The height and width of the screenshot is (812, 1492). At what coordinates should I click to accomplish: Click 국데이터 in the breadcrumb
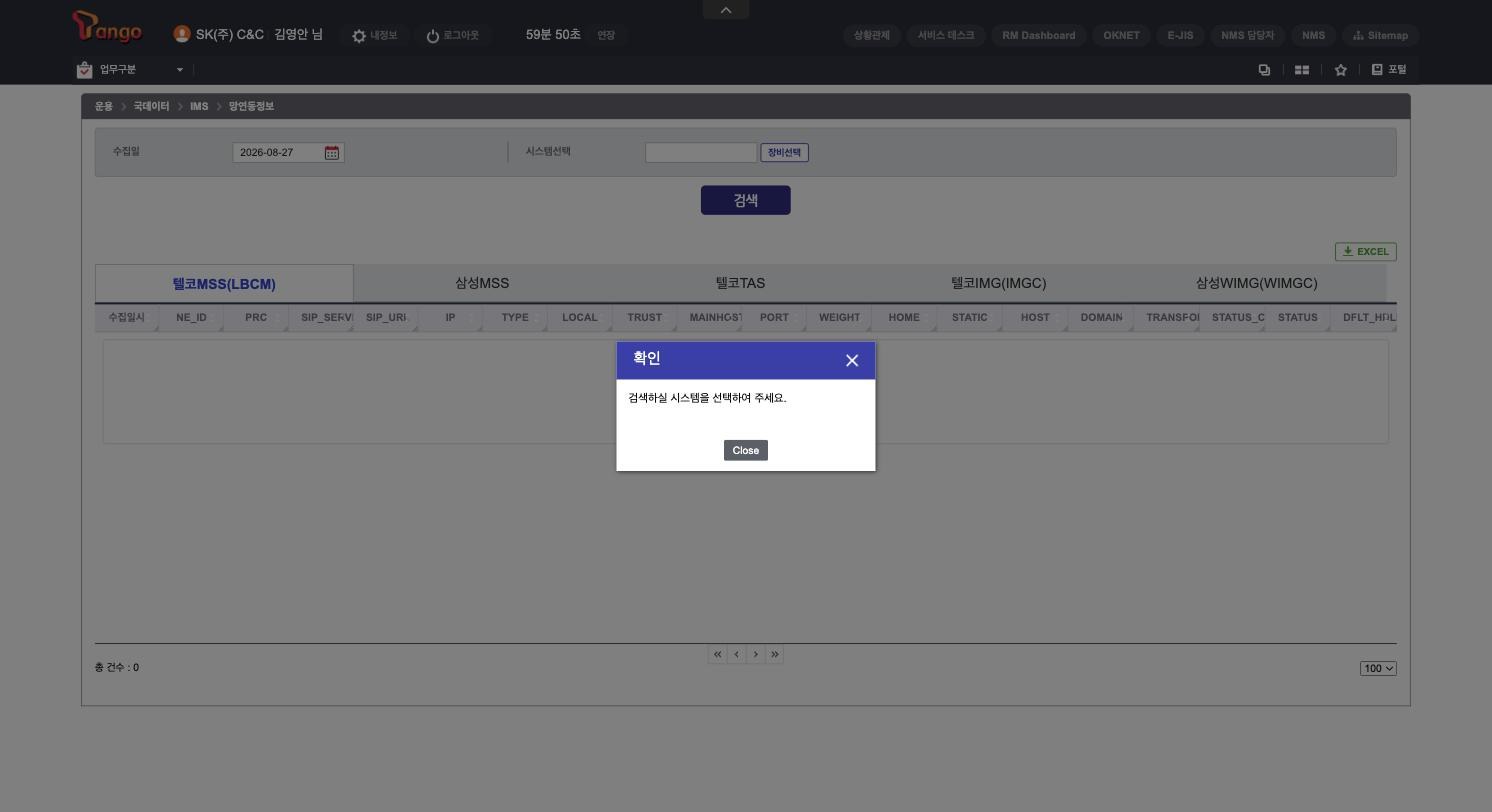click(151, 106)
